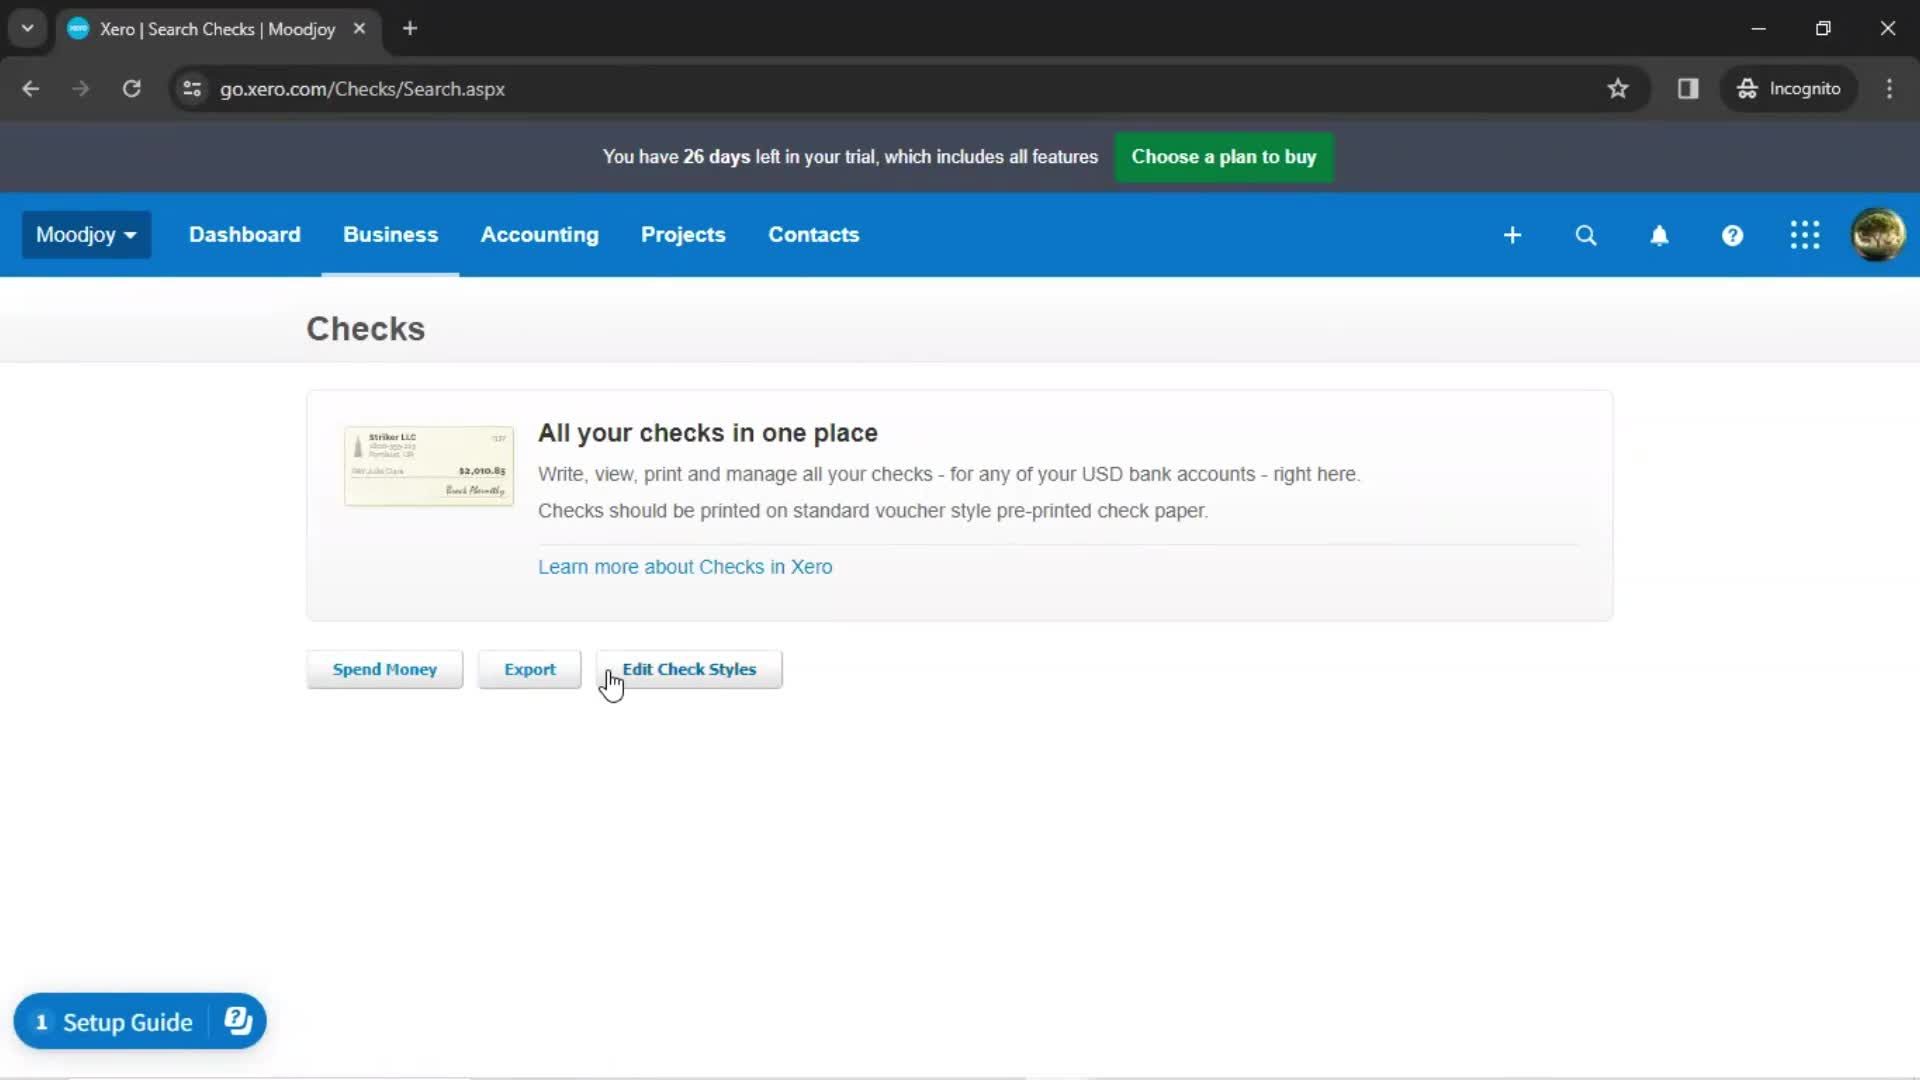
Task: Open the notifications bell
Action: pos(1659,235)
